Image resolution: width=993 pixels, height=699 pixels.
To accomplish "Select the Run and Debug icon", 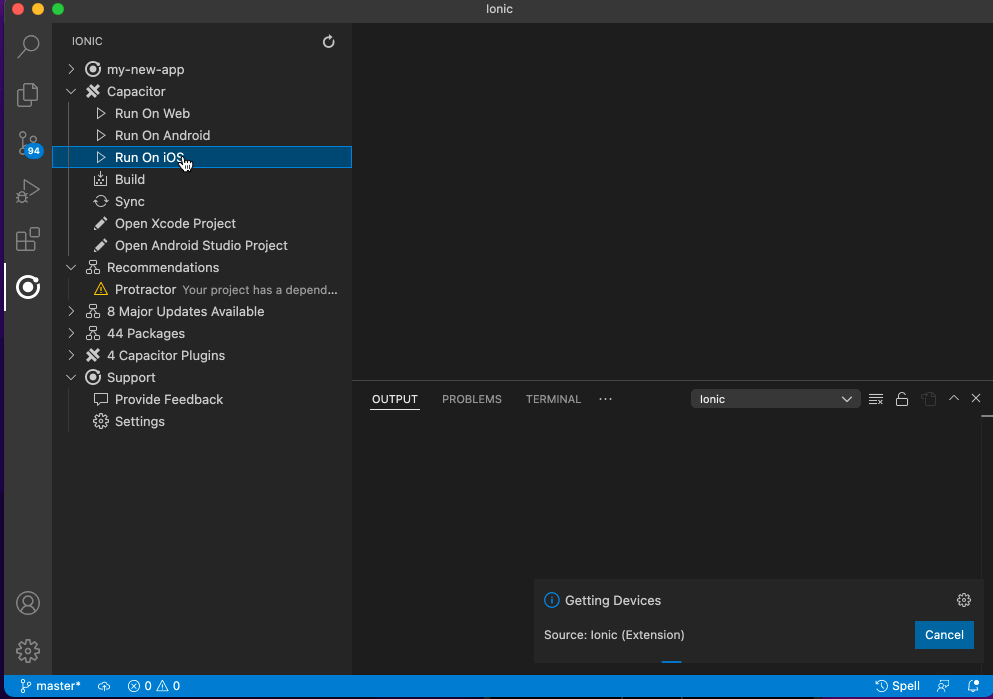I will [x=27, y=192].
